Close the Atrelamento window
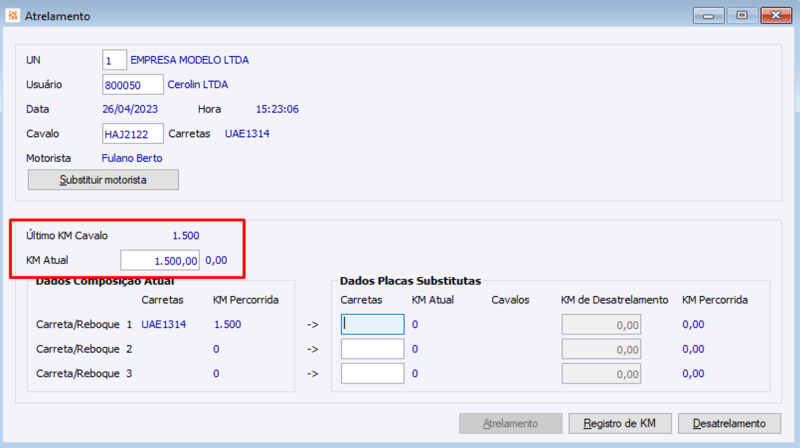Screen dimensions: 800x448 [776, 15]
